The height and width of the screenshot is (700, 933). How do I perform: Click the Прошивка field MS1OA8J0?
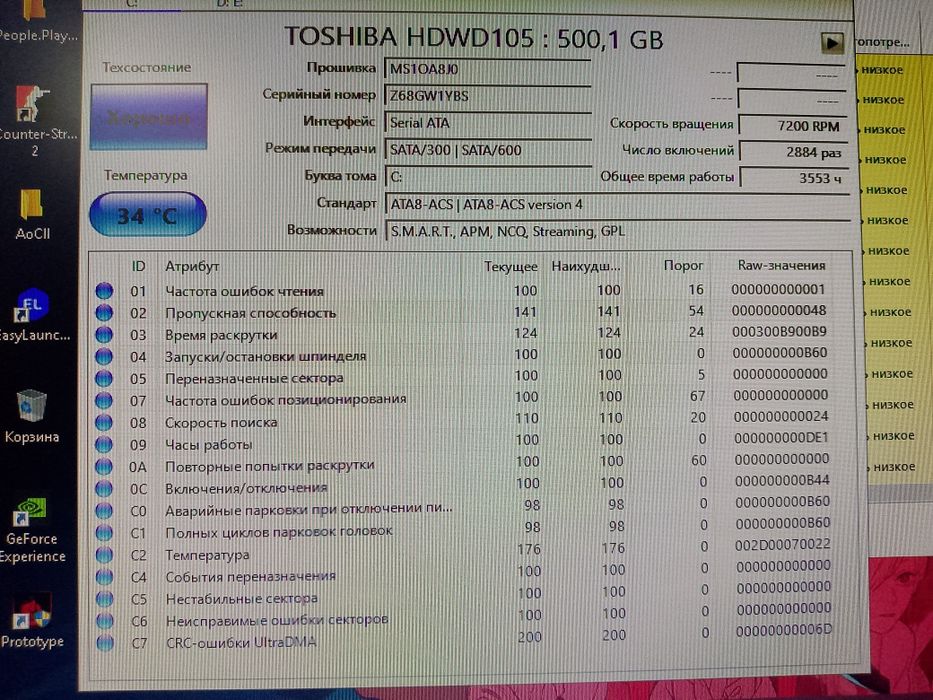click(488, 69)
